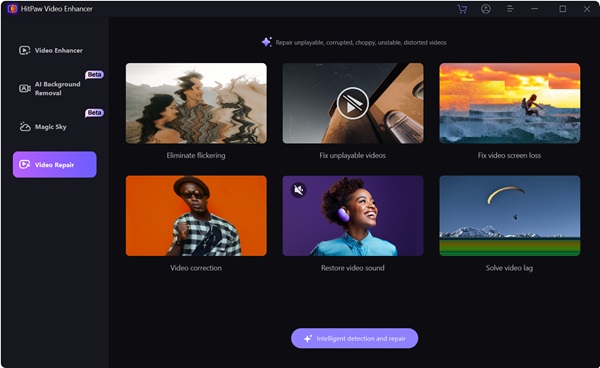The image size is (600, 368).
Task: Click sparkle icon in Intelligent detection button
Action: pos(308,339)
